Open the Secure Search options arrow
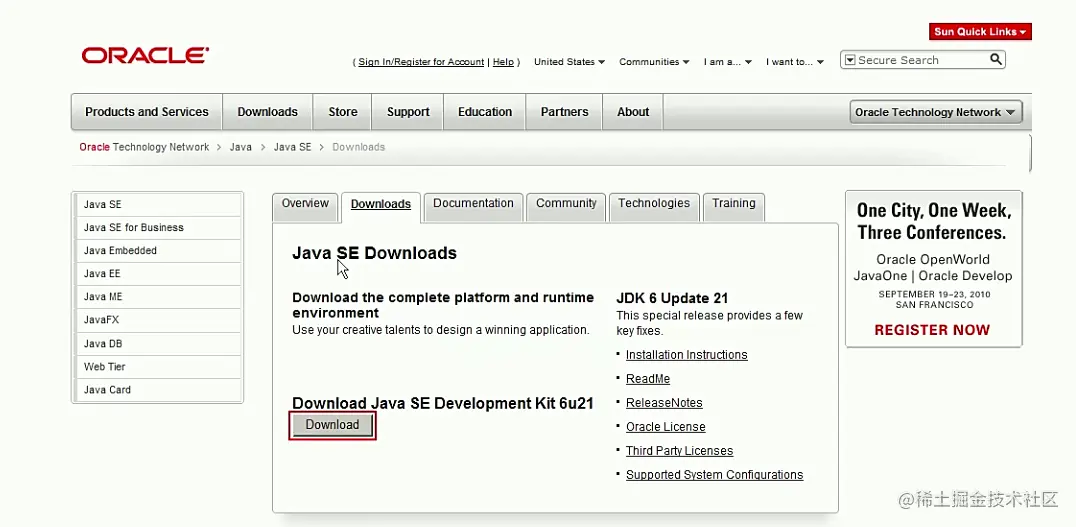Screen dimensions: 1076x527 coord(850,60)
